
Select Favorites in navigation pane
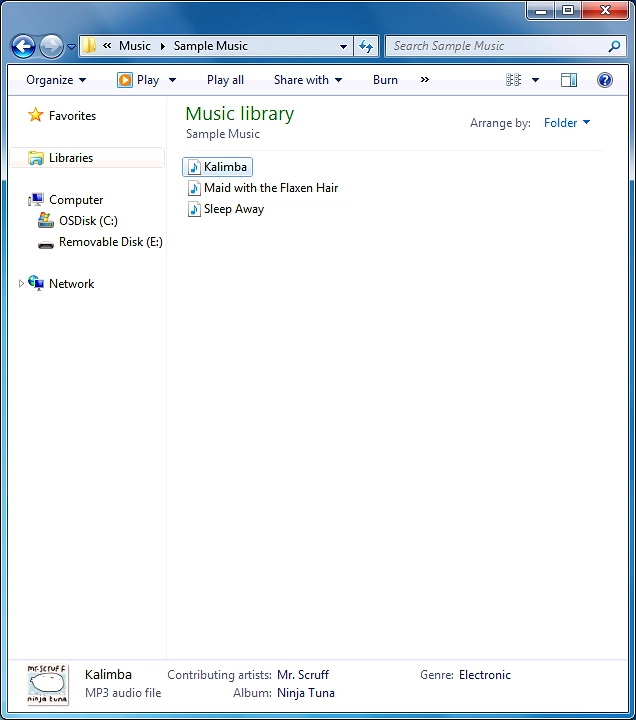coord(72,116)
